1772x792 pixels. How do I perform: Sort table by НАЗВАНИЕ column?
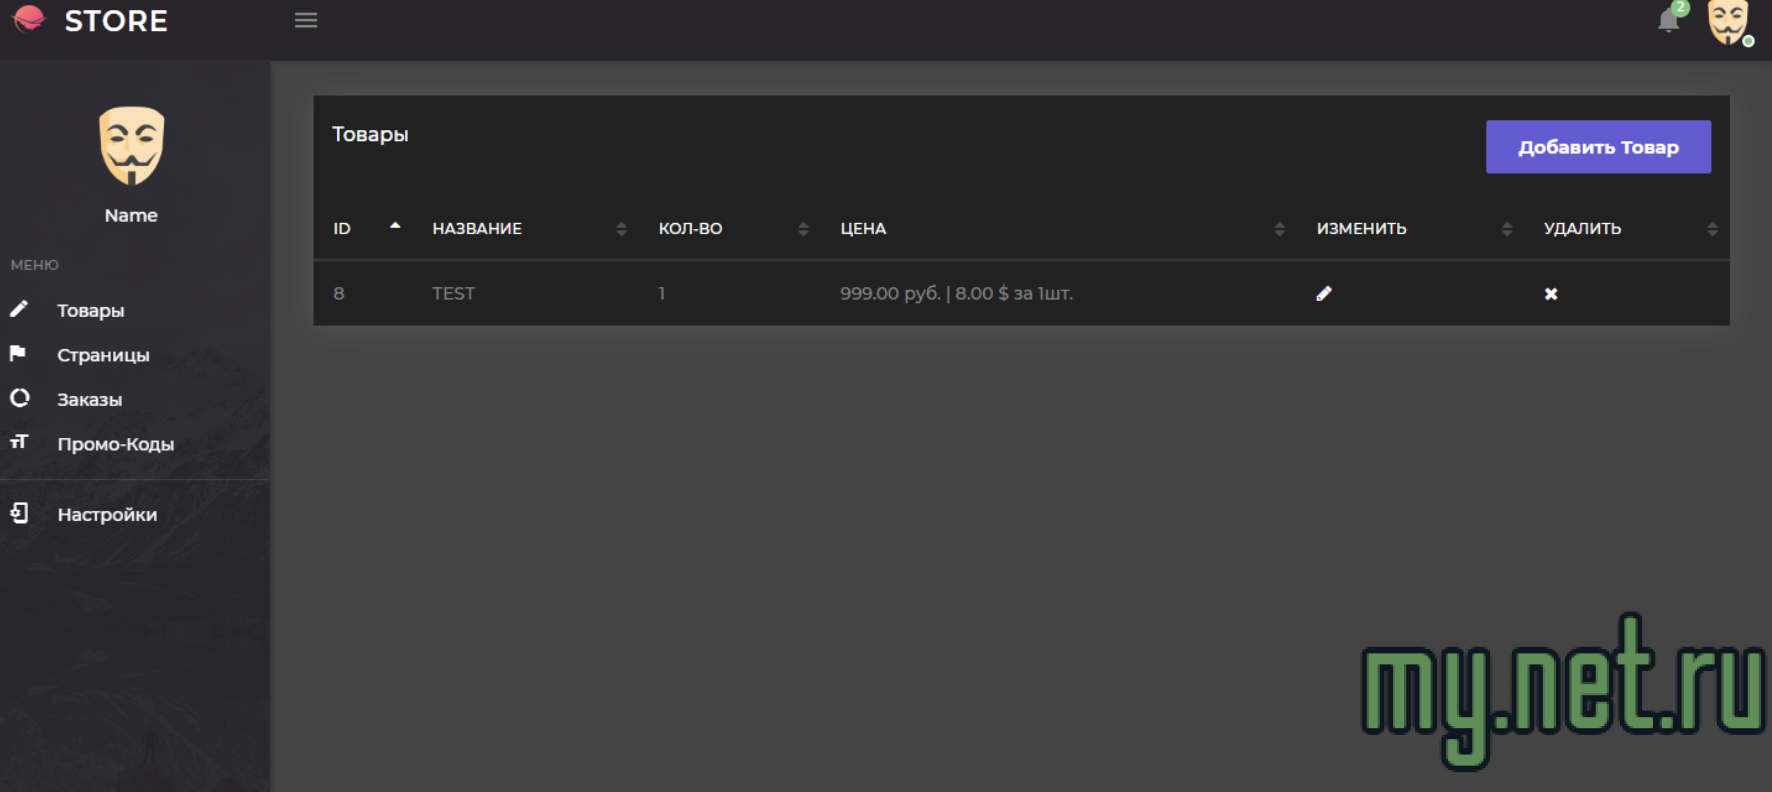coord(477,229)
